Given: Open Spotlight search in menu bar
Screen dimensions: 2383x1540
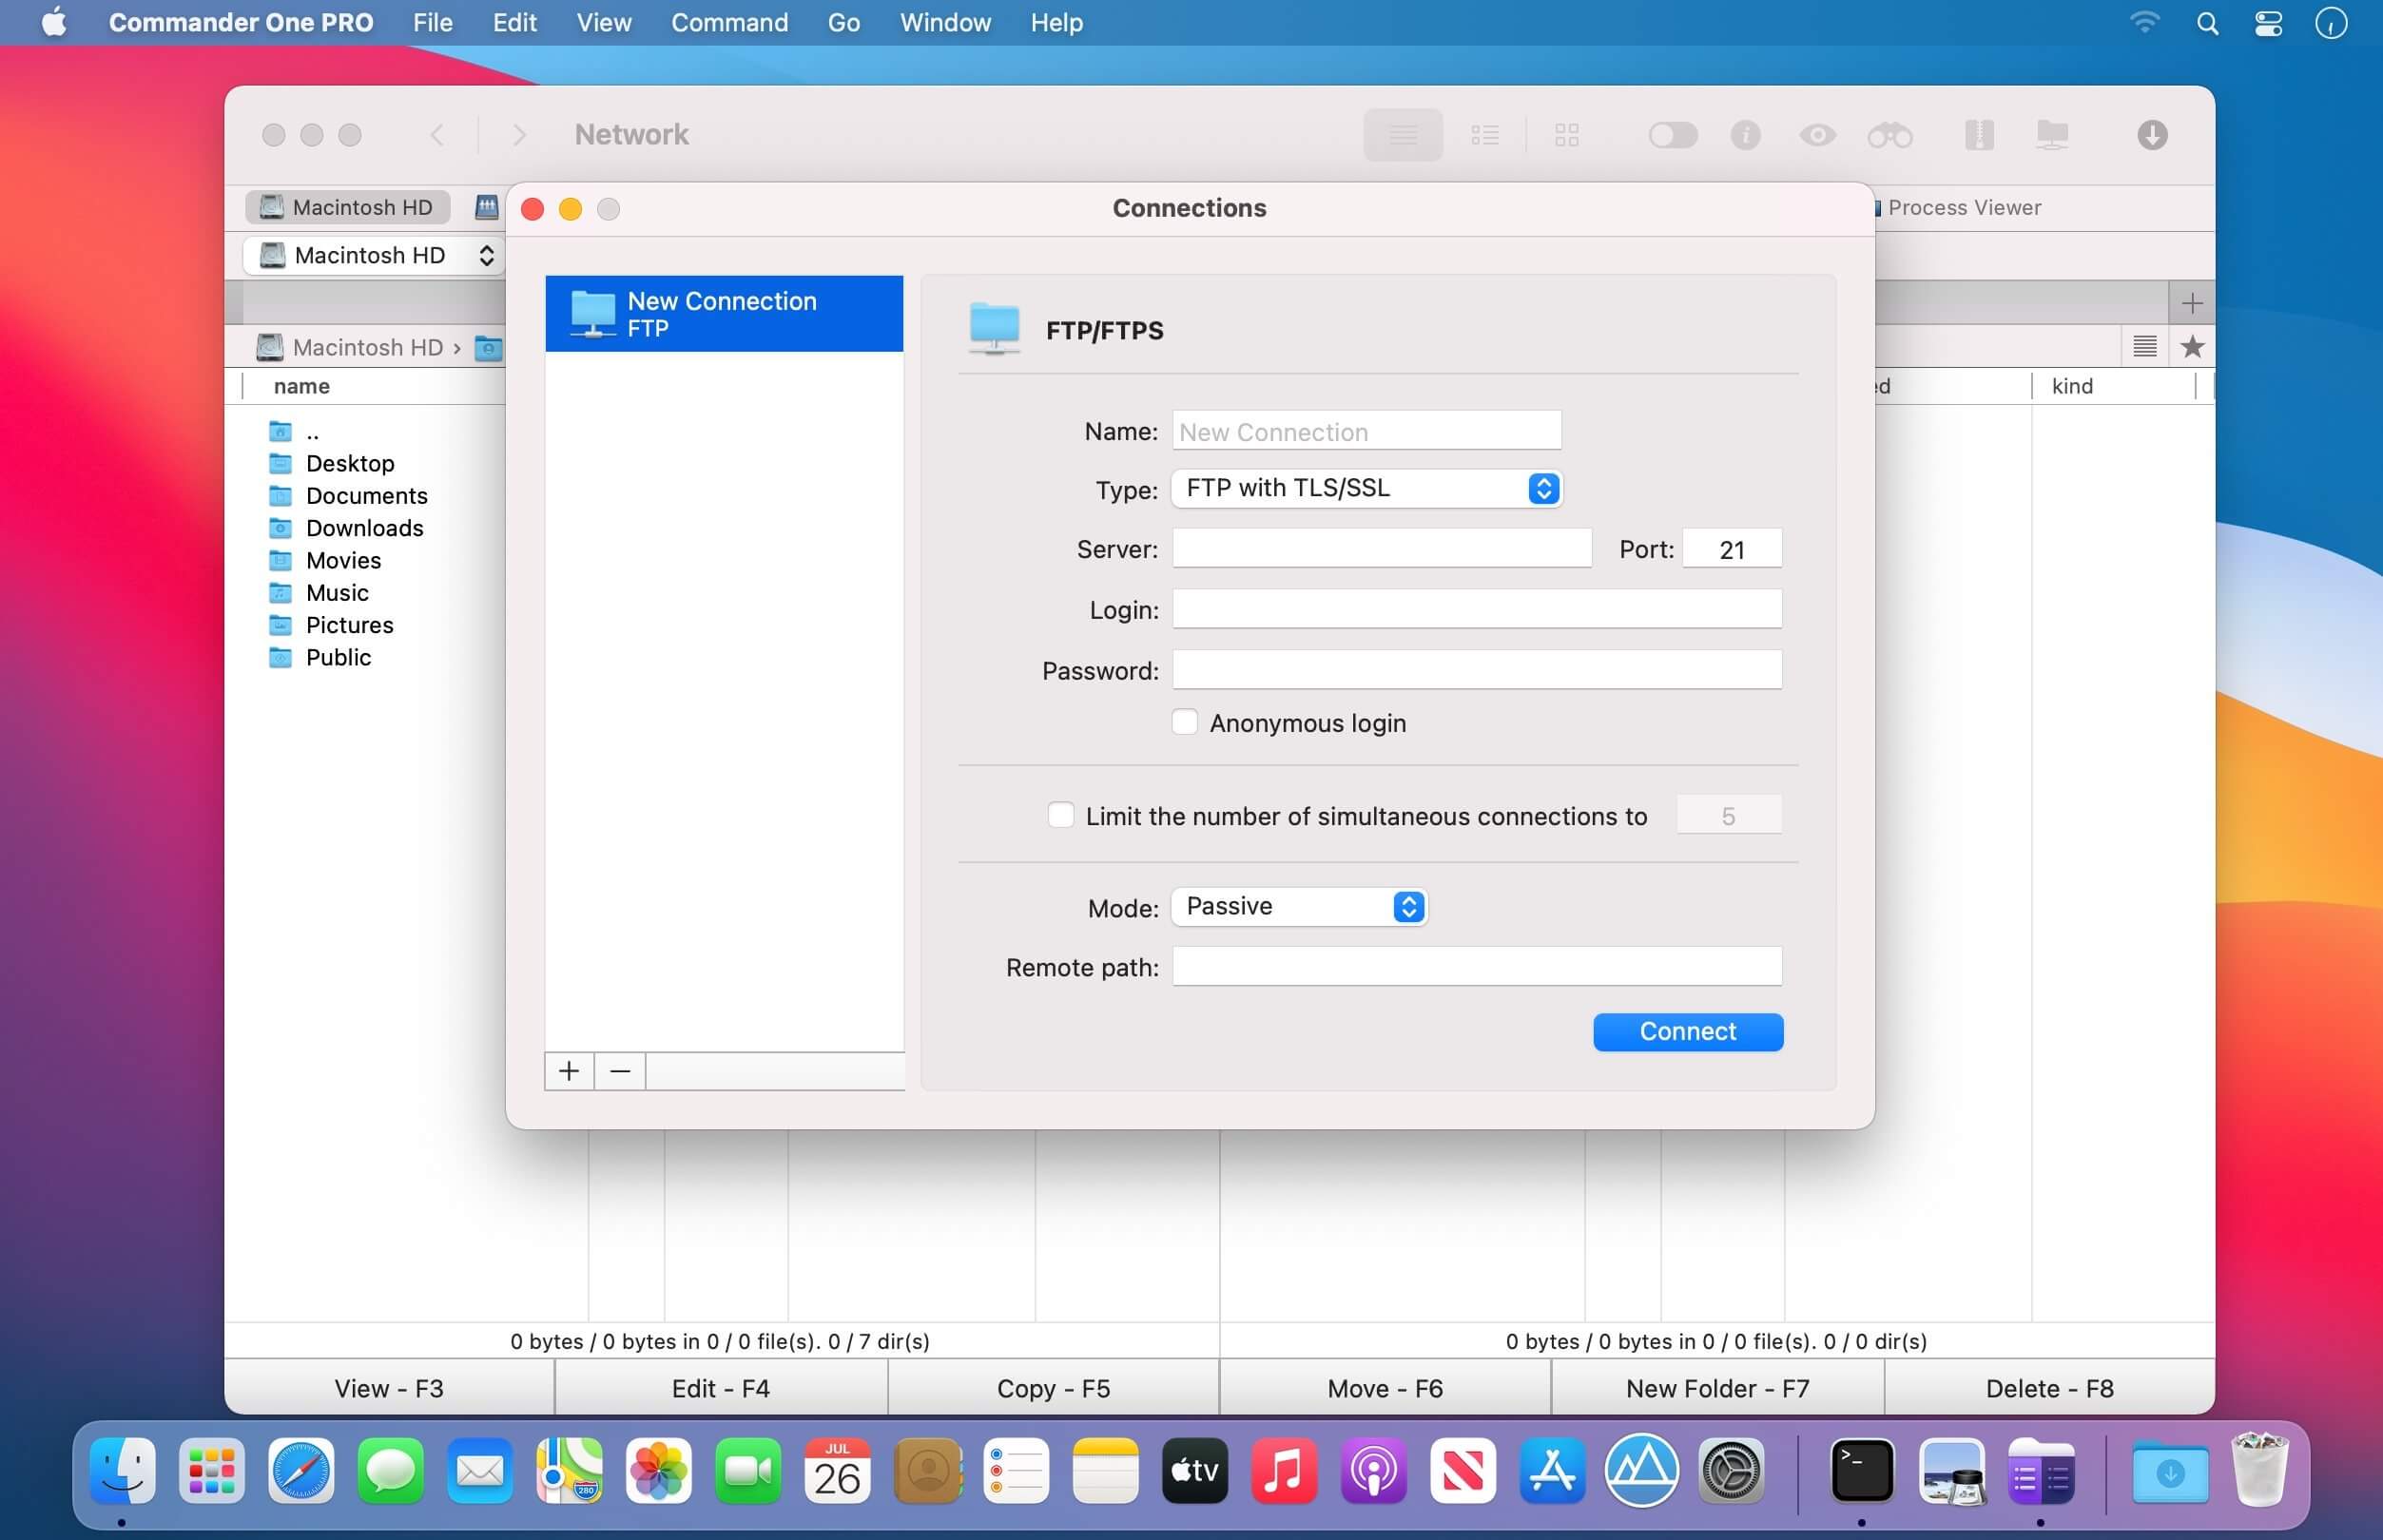Looking at the screenshot, I should (2207, 23).
